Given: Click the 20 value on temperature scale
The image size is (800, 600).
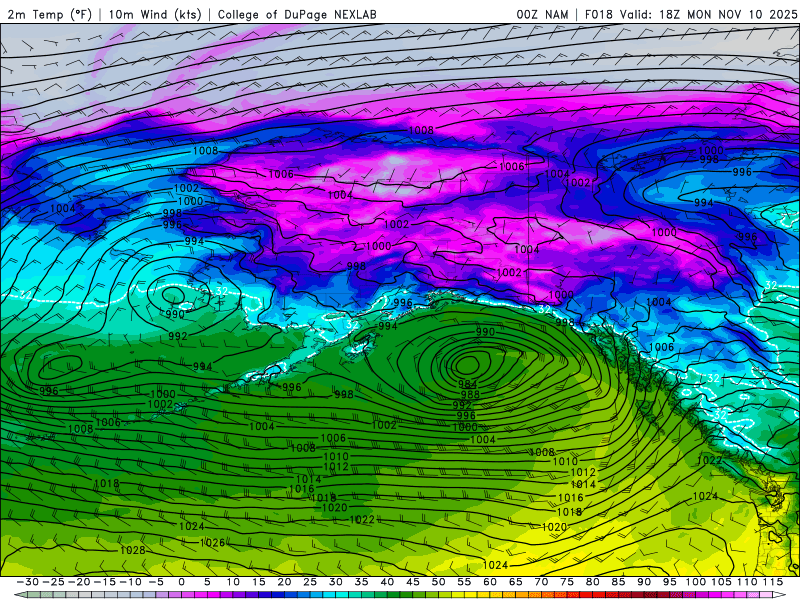Looking at the screenshot, I should 284,582.
